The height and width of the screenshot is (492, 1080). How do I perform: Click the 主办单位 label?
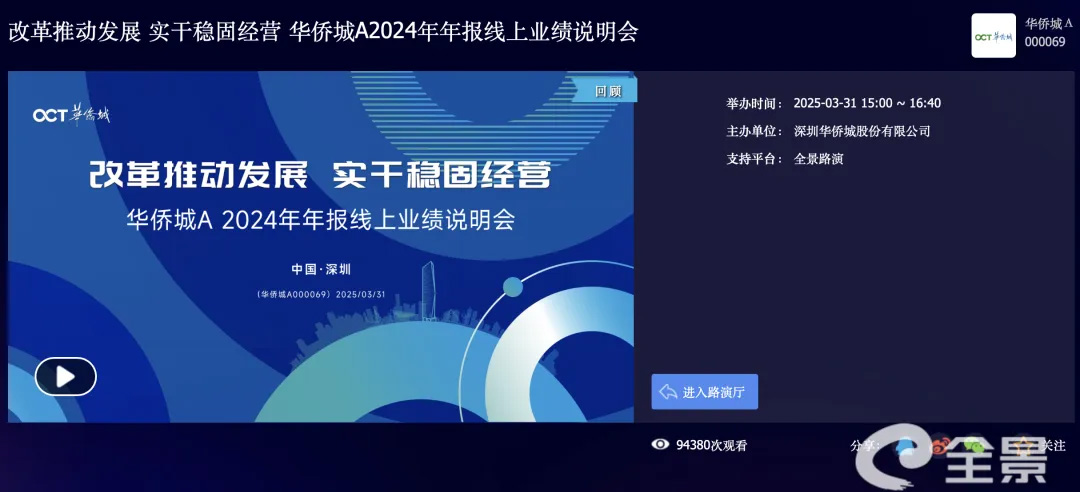[754, 131]
